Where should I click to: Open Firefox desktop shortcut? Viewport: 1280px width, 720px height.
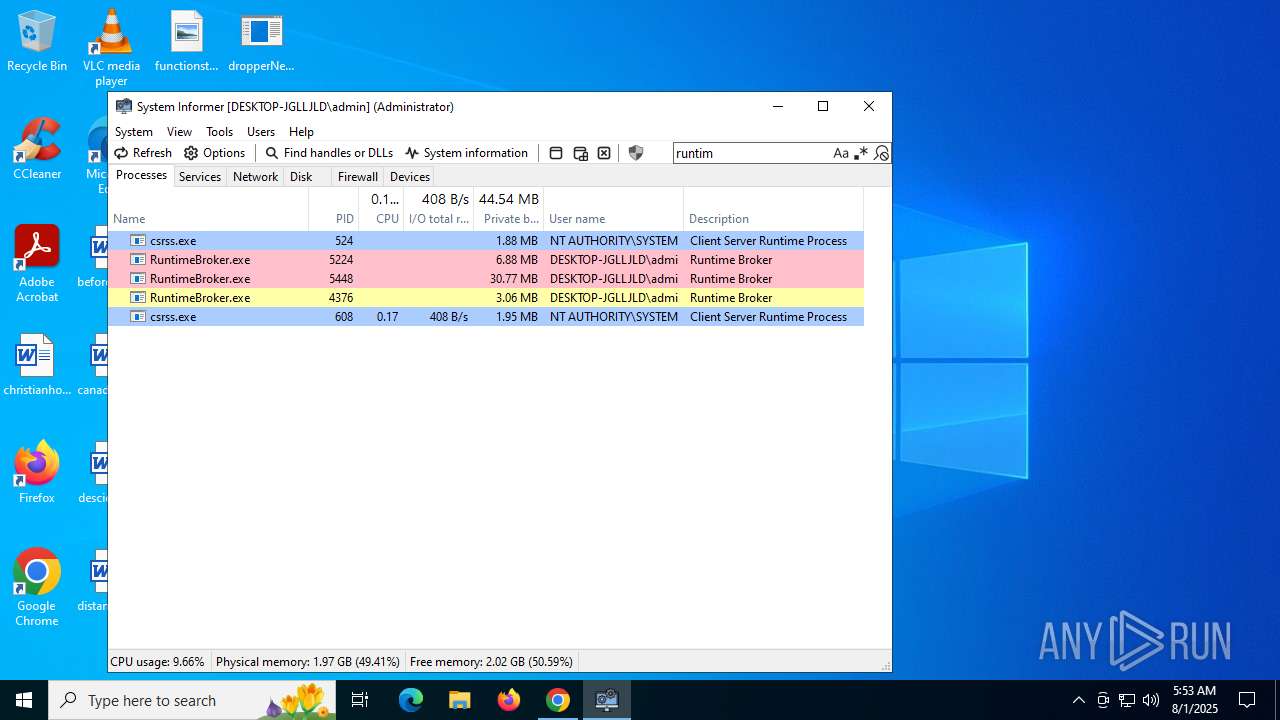click(37, 473)
